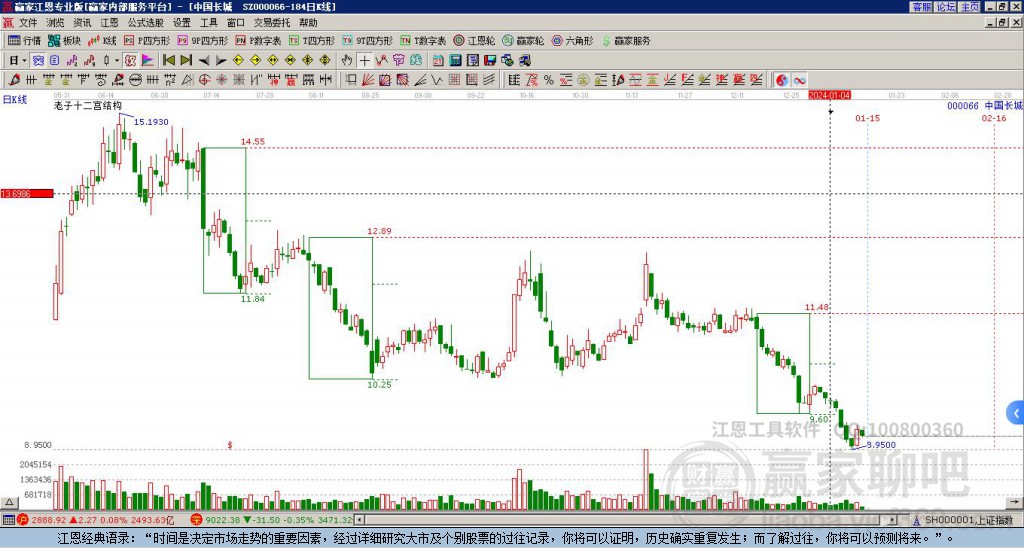Open the 六角形 hexagon tool
1024x548 pixels.
(572, 40)
